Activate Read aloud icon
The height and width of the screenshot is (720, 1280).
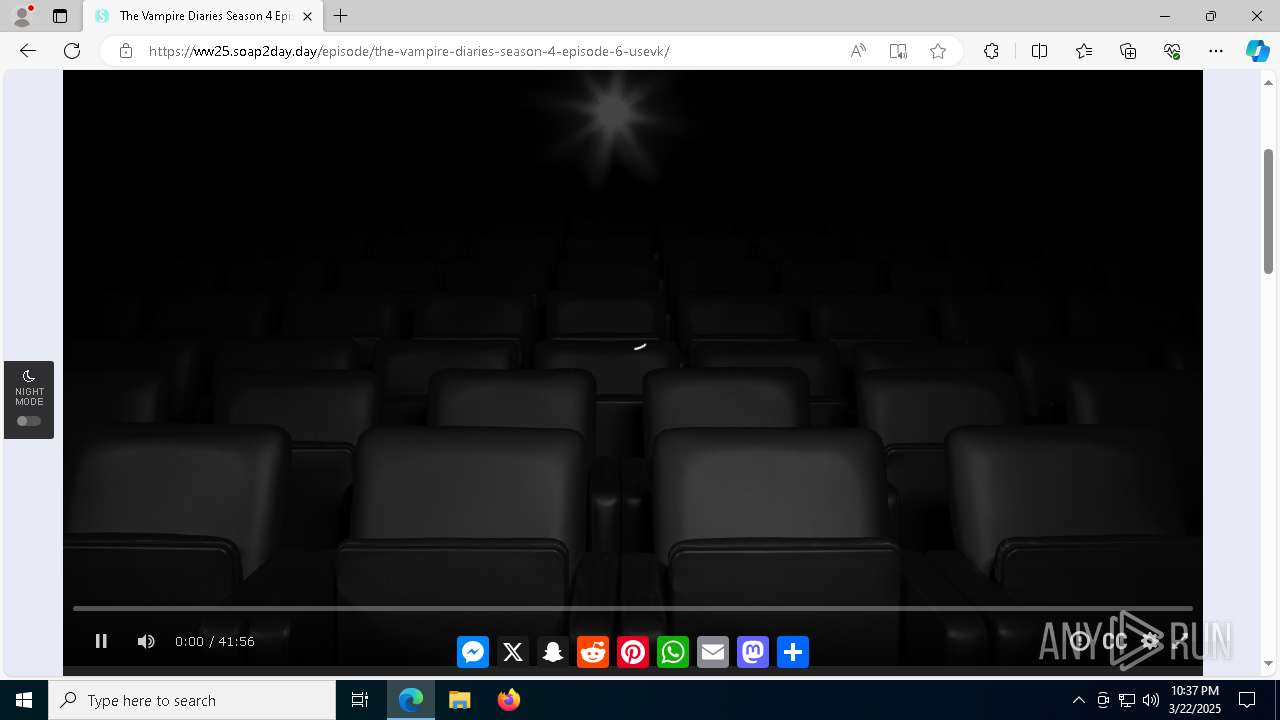858,51
